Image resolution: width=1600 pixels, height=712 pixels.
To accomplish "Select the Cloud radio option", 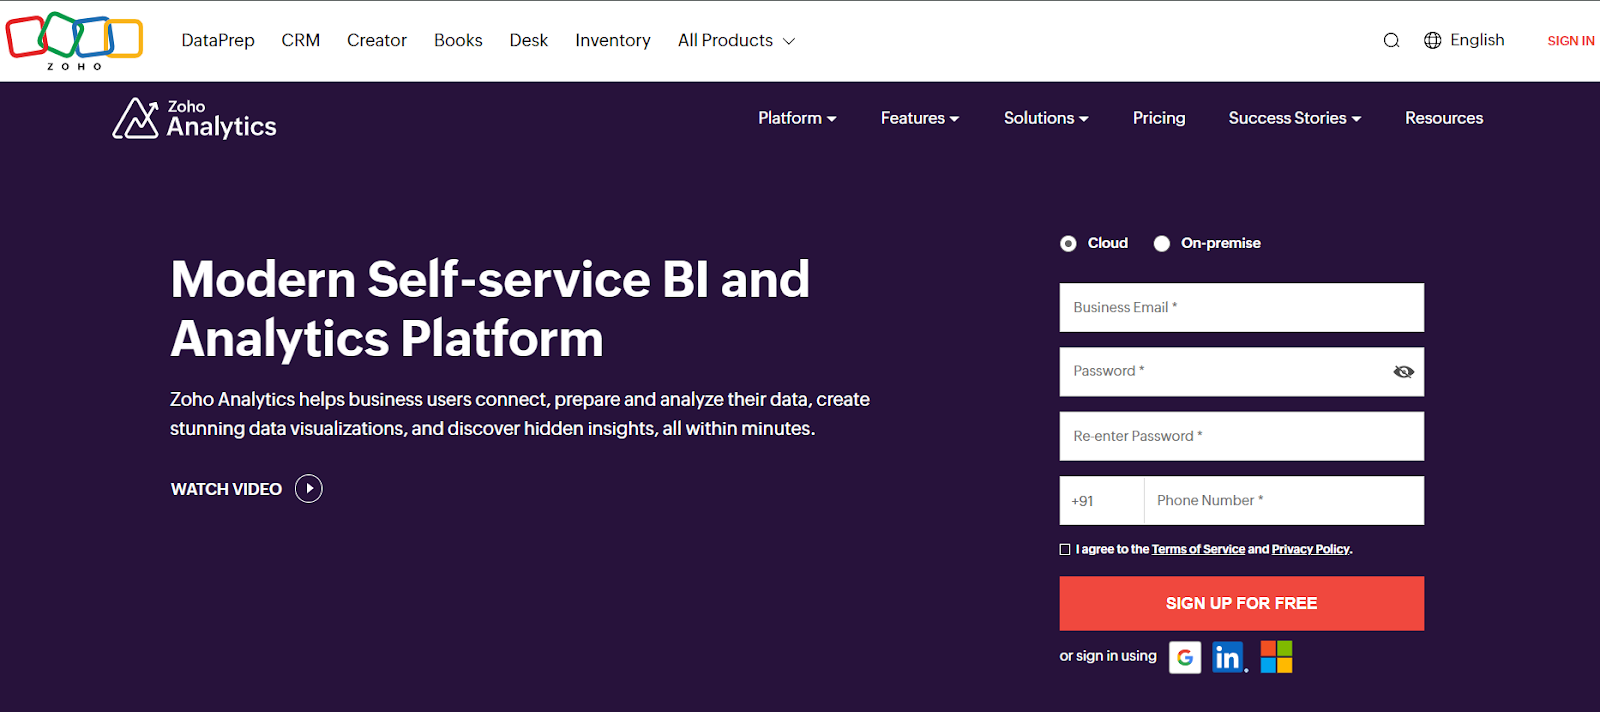I will tap(1069, 244).
